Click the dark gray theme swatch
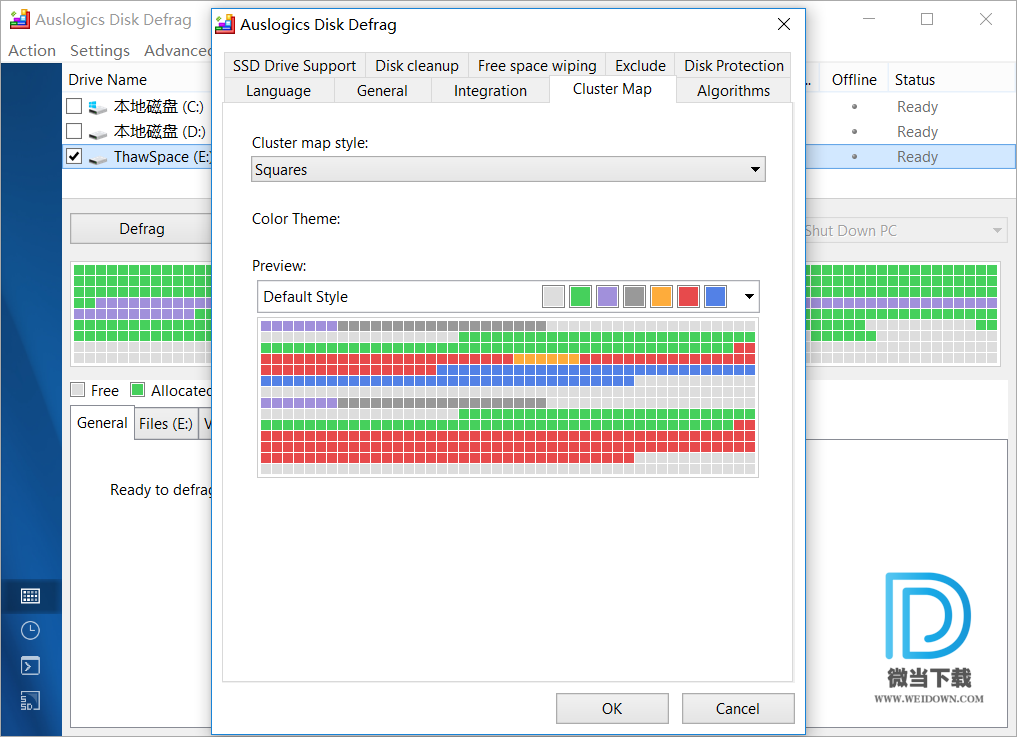This screenshot has width=1017, height=737. (x=634, y=296)
